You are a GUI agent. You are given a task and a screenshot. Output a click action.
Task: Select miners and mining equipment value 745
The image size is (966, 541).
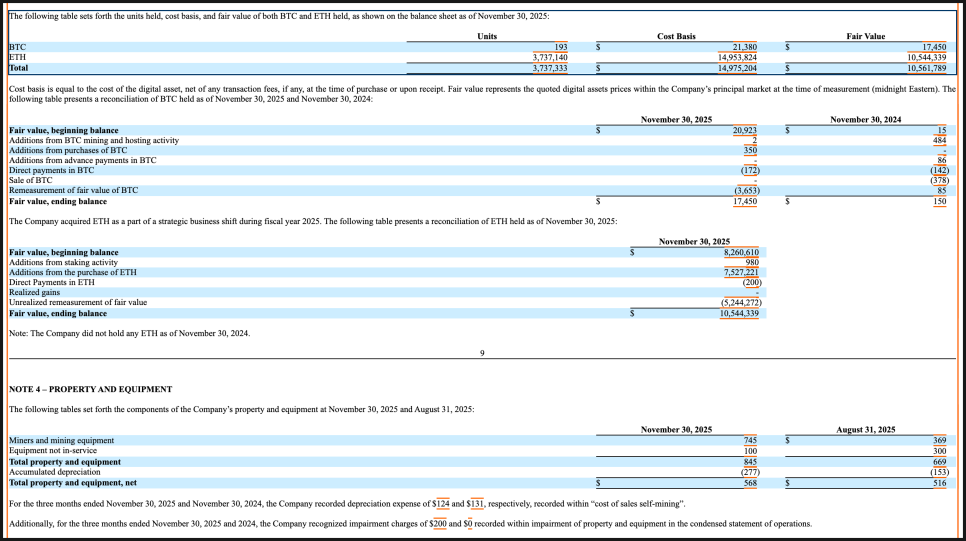click(750, 440)
